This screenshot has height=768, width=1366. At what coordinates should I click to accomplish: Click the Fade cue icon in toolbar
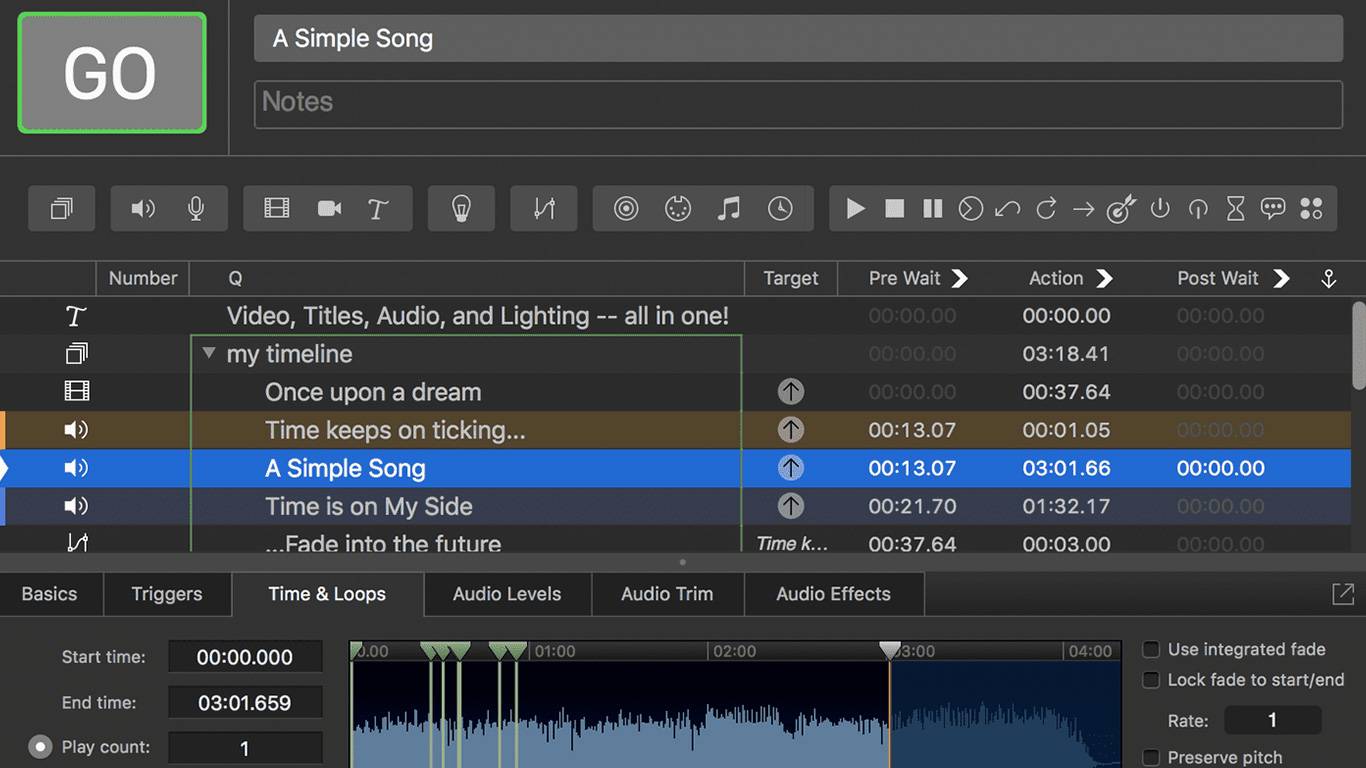[x=544, y=208]
